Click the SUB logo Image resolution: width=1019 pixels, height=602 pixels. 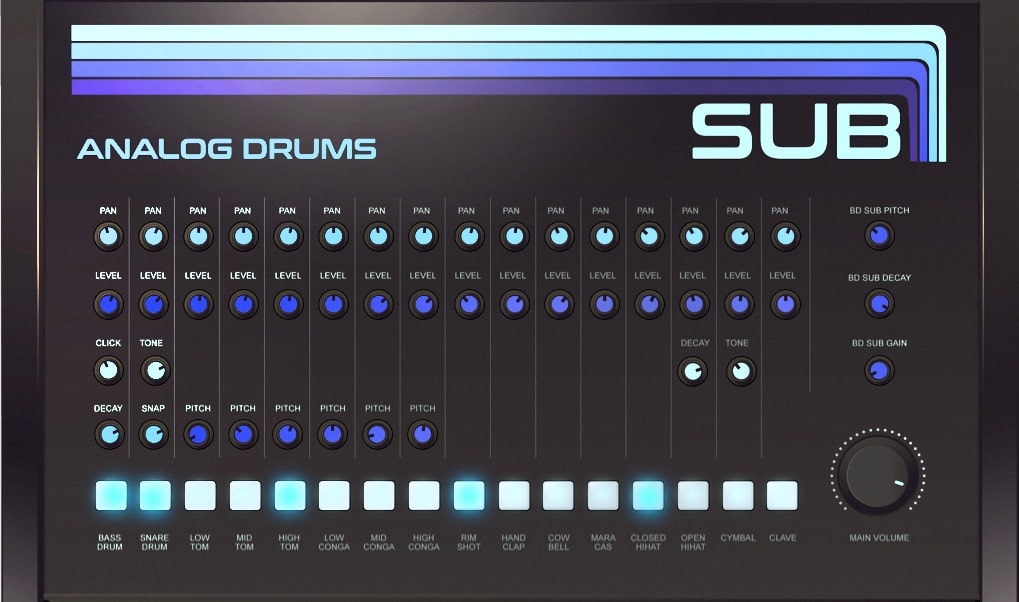(795, 133)
